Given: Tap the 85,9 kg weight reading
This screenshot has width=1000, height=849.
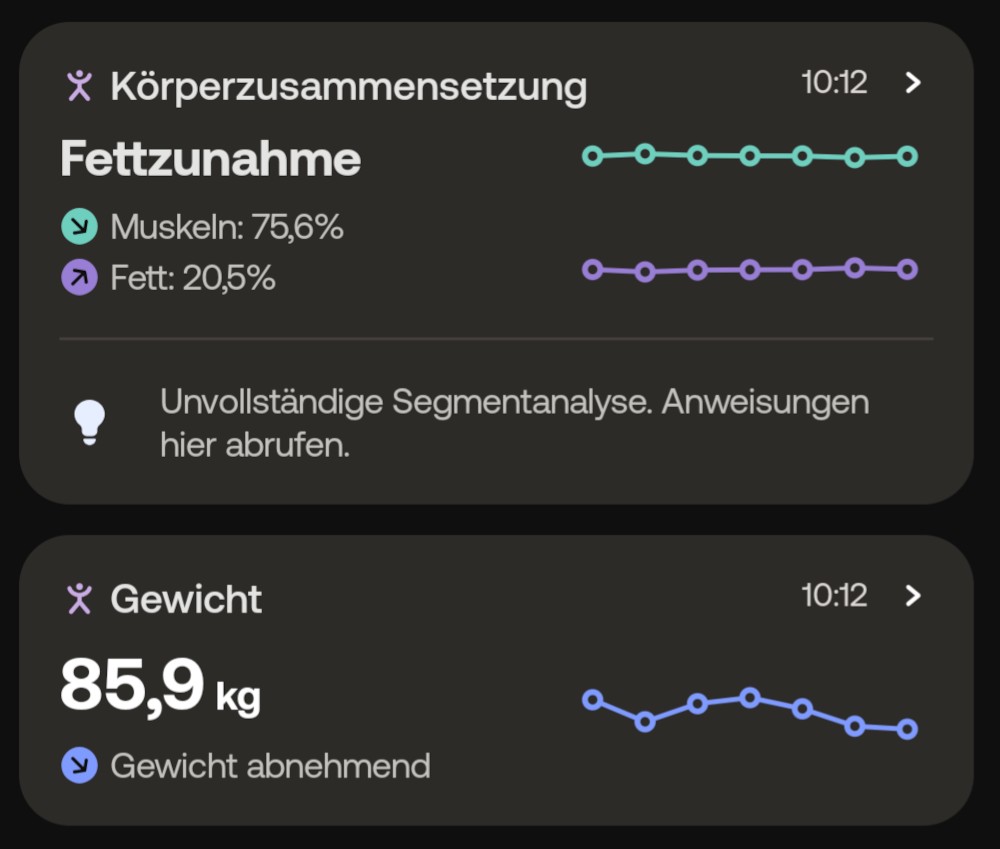Looking at the screenshot, I should tap(160, 686).
